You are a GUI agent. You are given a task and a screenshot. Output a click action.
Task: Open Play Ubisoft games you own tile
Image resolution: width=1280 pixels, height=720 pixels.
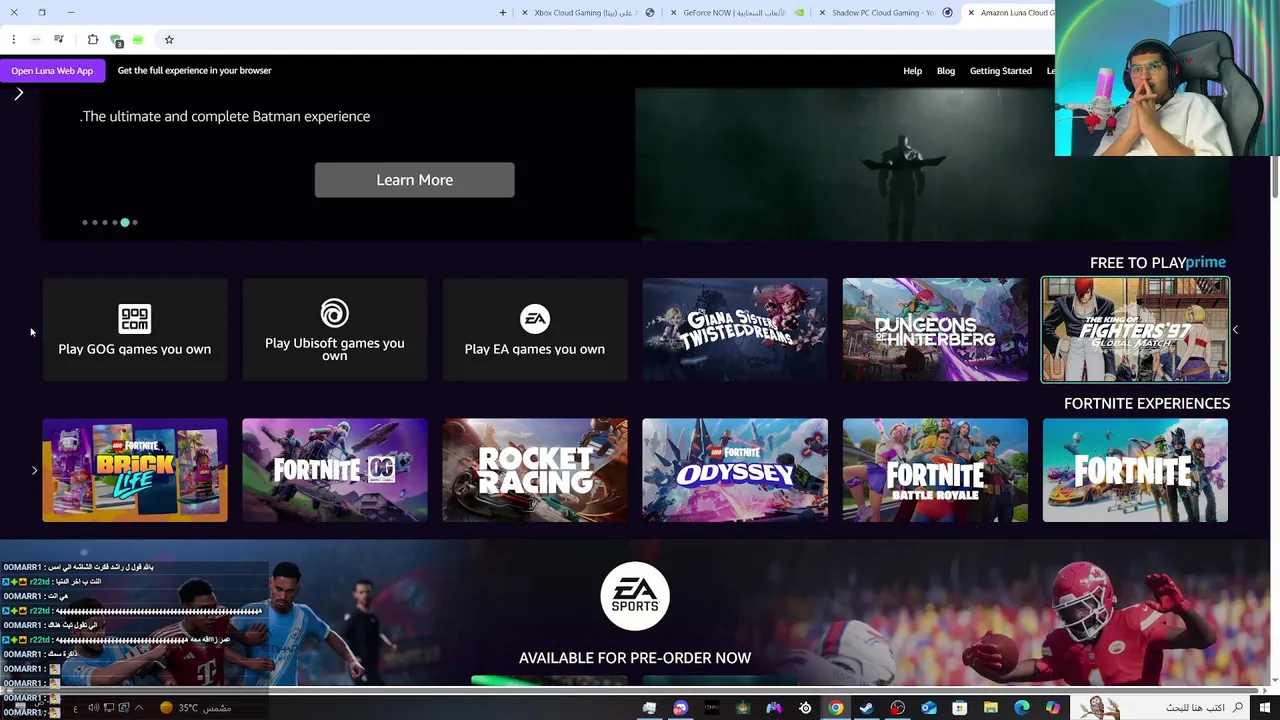(x=335, y=330)
